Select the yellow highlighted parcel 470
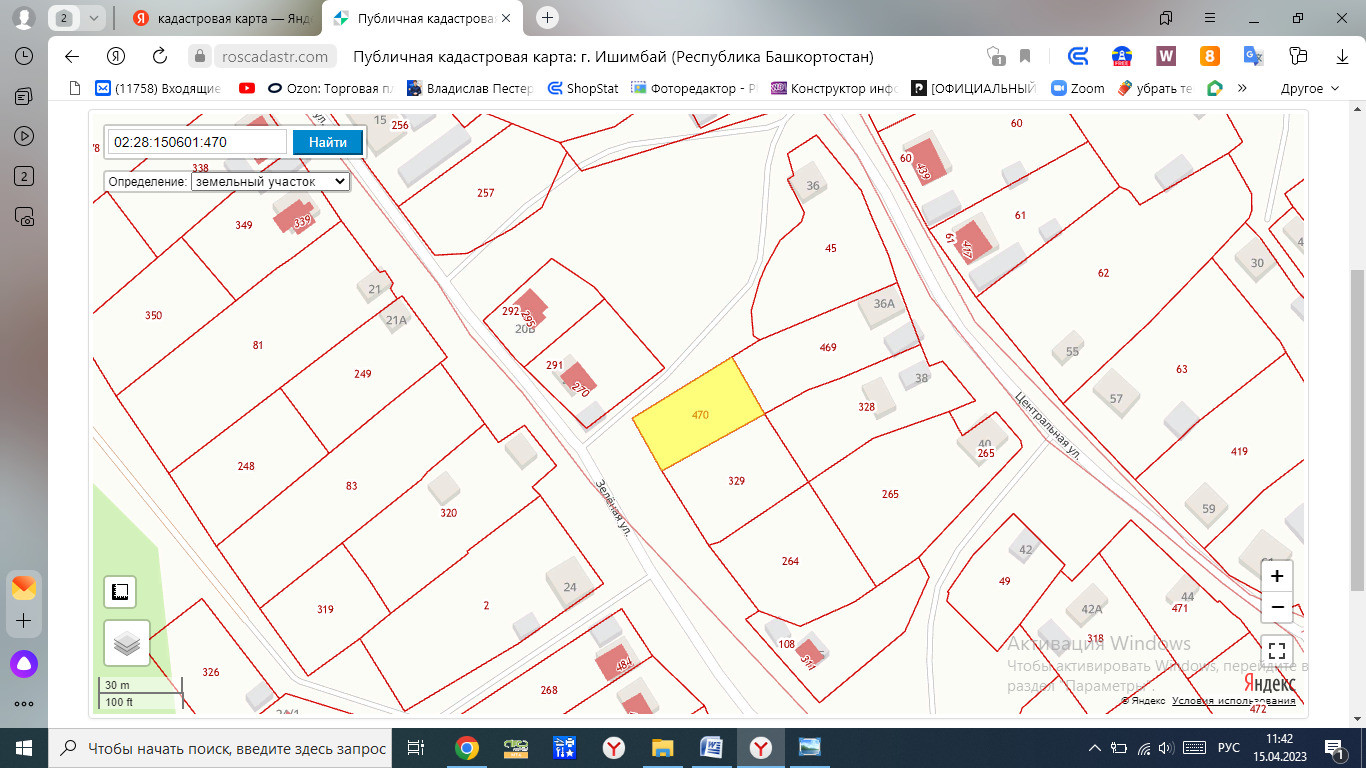1366x768 pixels. click(x=700, y=414)
